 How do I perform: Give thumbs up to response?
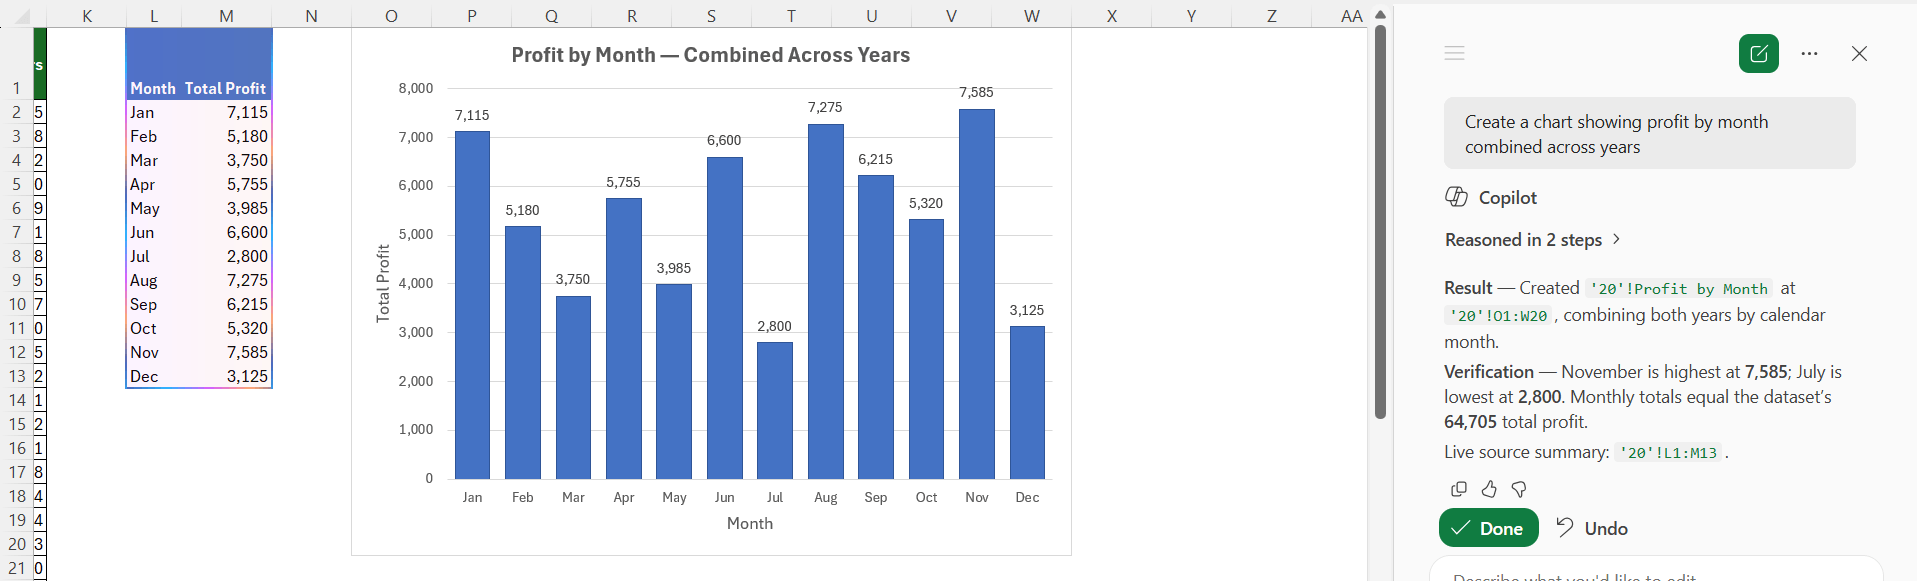pos(1489,489)
